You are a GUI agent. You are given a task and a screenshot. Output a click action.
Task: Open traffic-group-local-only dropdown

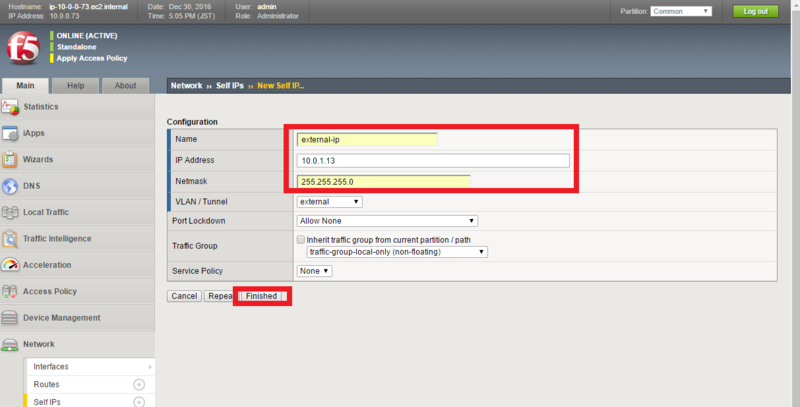[397, 252]
